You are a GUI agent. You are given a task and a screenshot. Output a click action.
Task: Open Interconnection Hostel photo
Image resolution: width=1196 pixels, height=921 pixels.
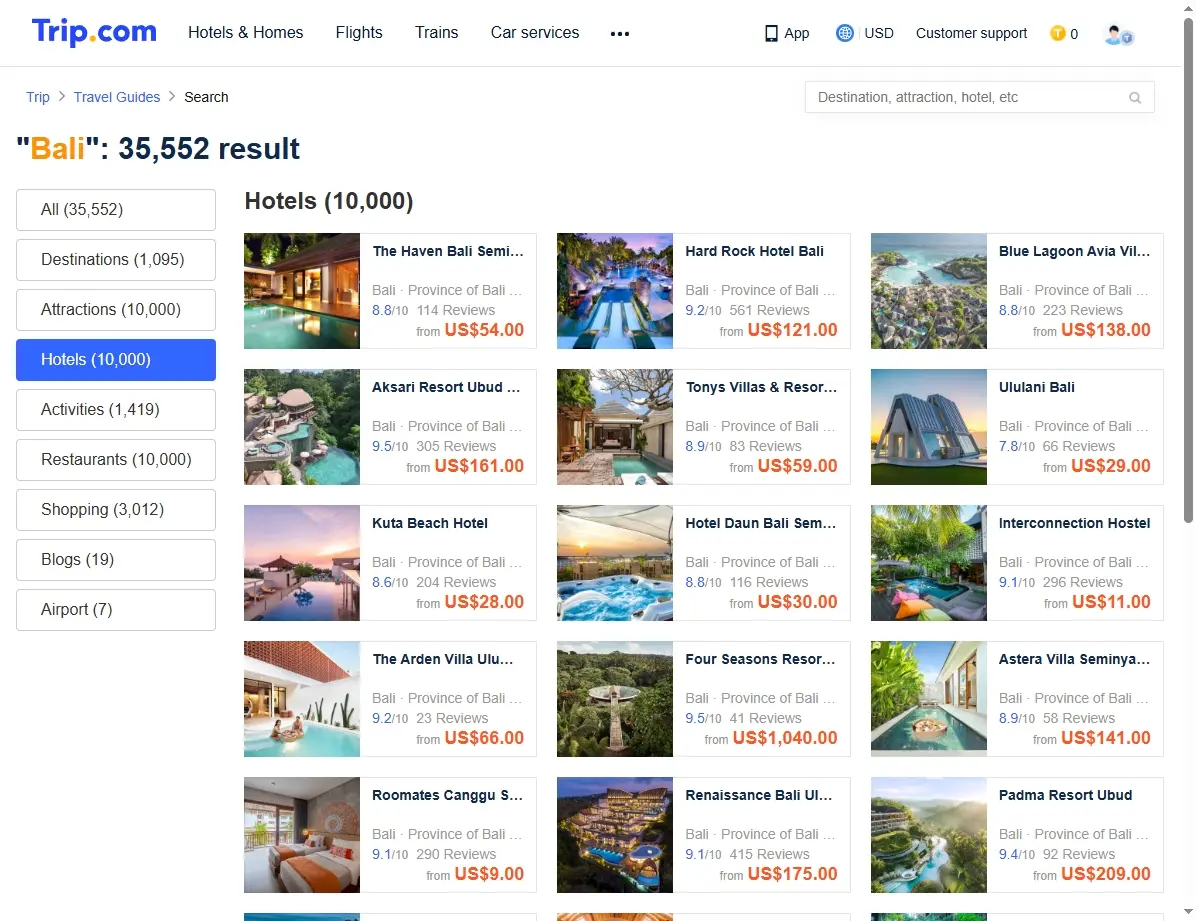click(929, 562)
